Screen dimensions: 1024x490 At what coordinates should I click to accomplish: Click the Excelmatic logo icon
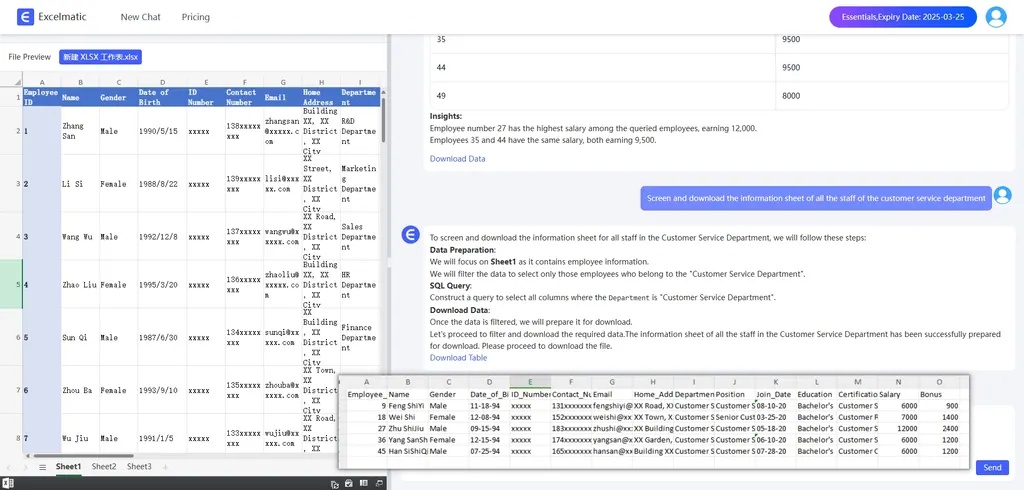pyautogui.click(x=23, y=17)
